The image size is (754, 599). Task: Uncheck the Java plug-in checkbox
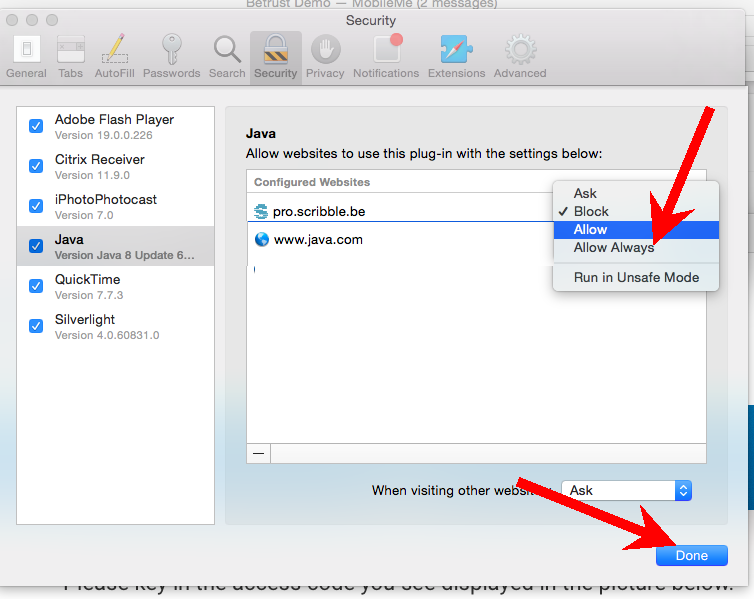36,246
